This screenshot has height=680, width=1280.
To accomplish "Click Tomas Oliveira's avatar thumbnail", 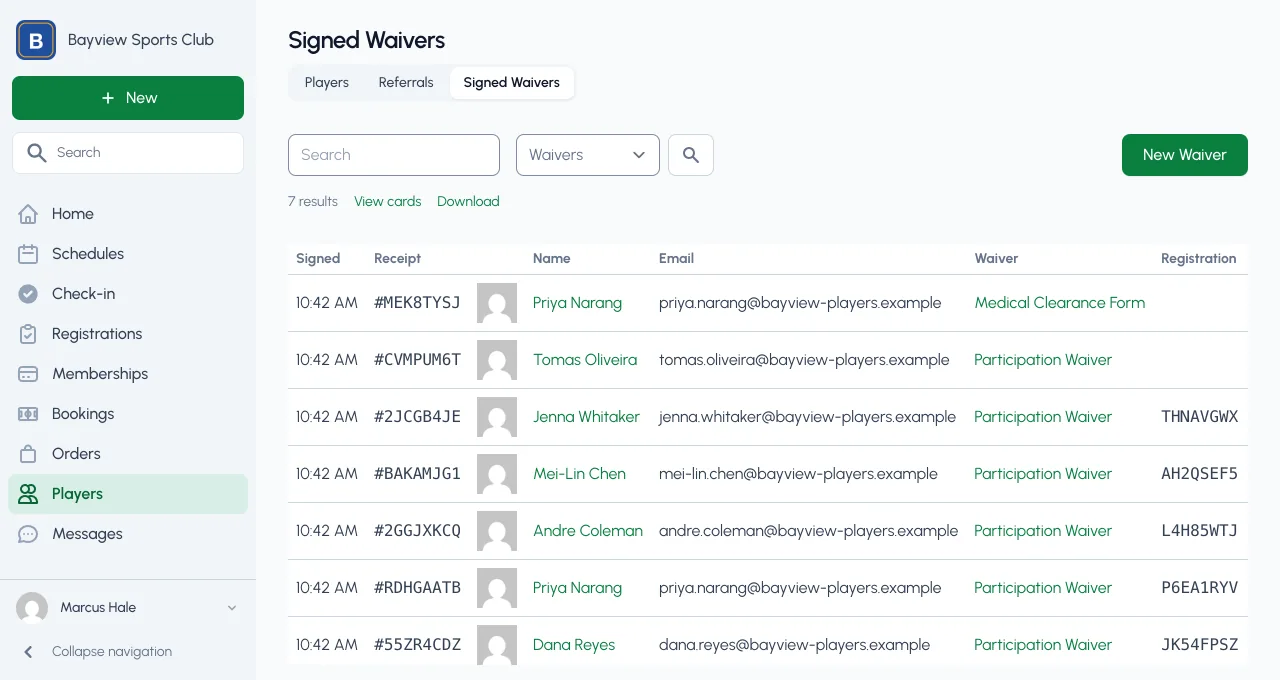I will 497,360.
